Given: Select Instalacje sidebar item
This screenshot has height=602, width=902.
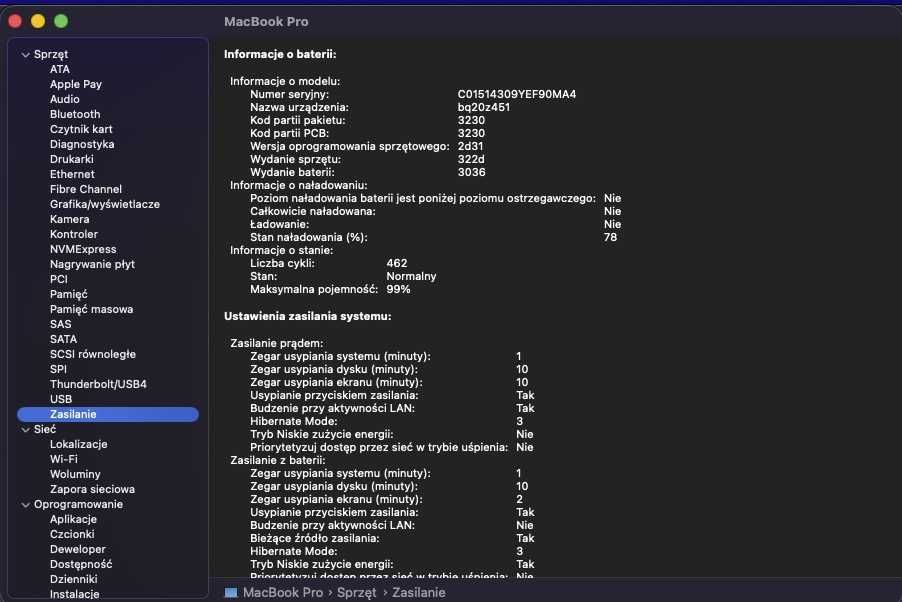Looking at the screenshot, I should point(74,594).
